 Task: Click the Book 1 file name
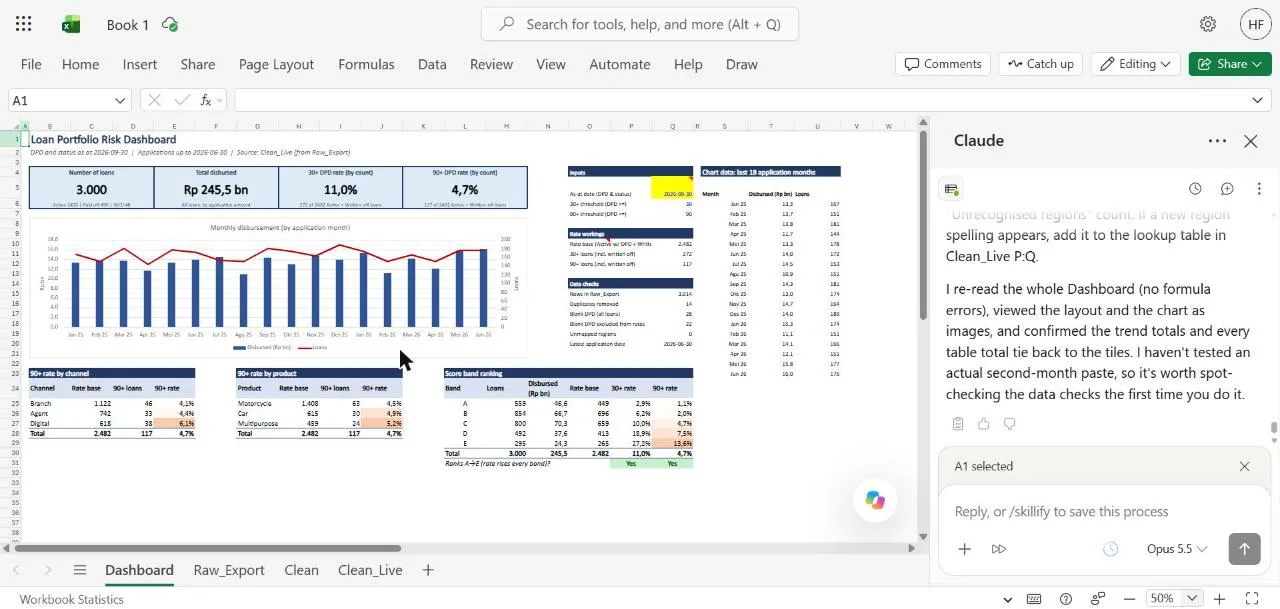128,24
